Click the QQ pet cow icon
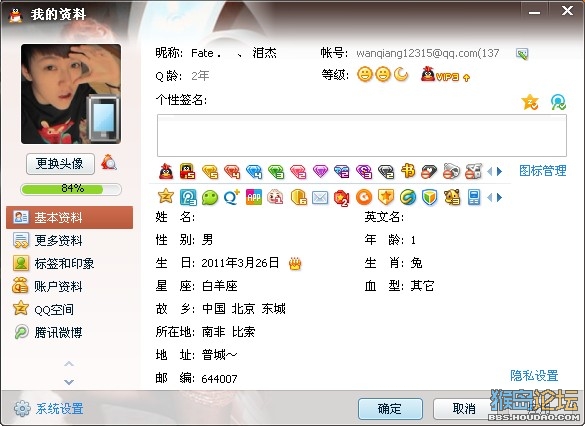 tap(452, 197)
